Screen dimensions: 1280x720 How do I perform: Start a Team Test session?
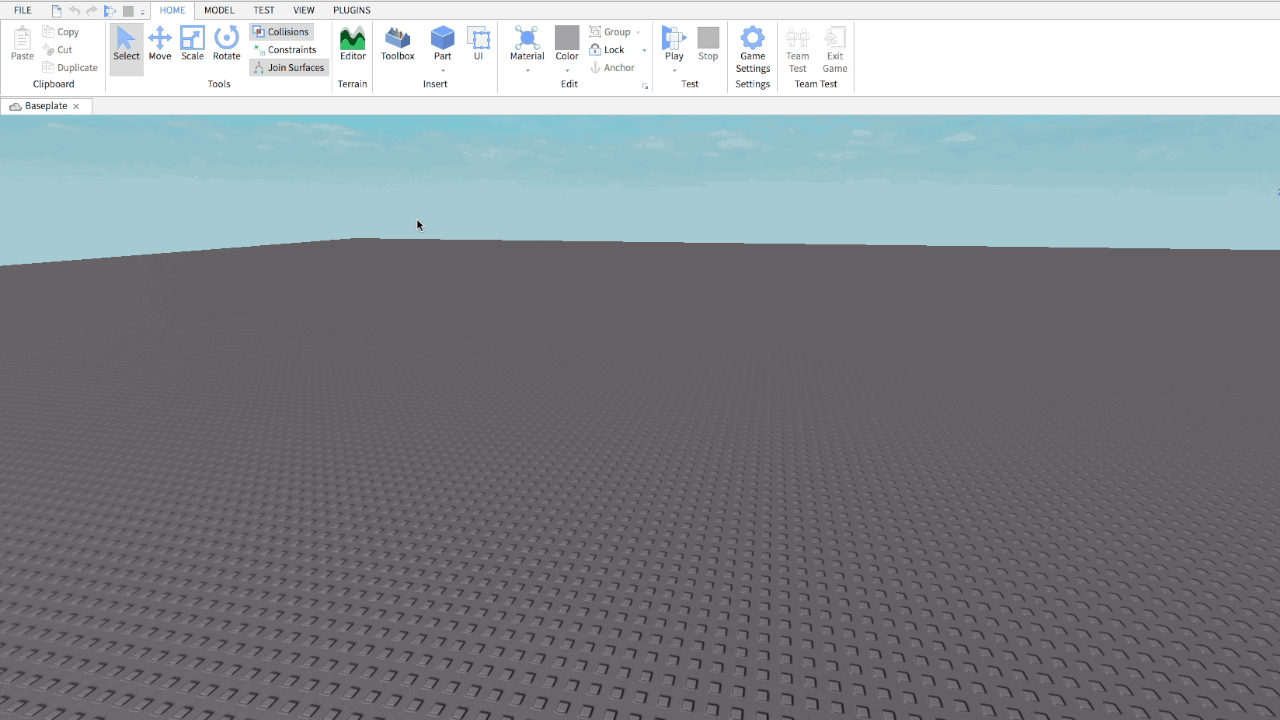click(x=797, y=50)
